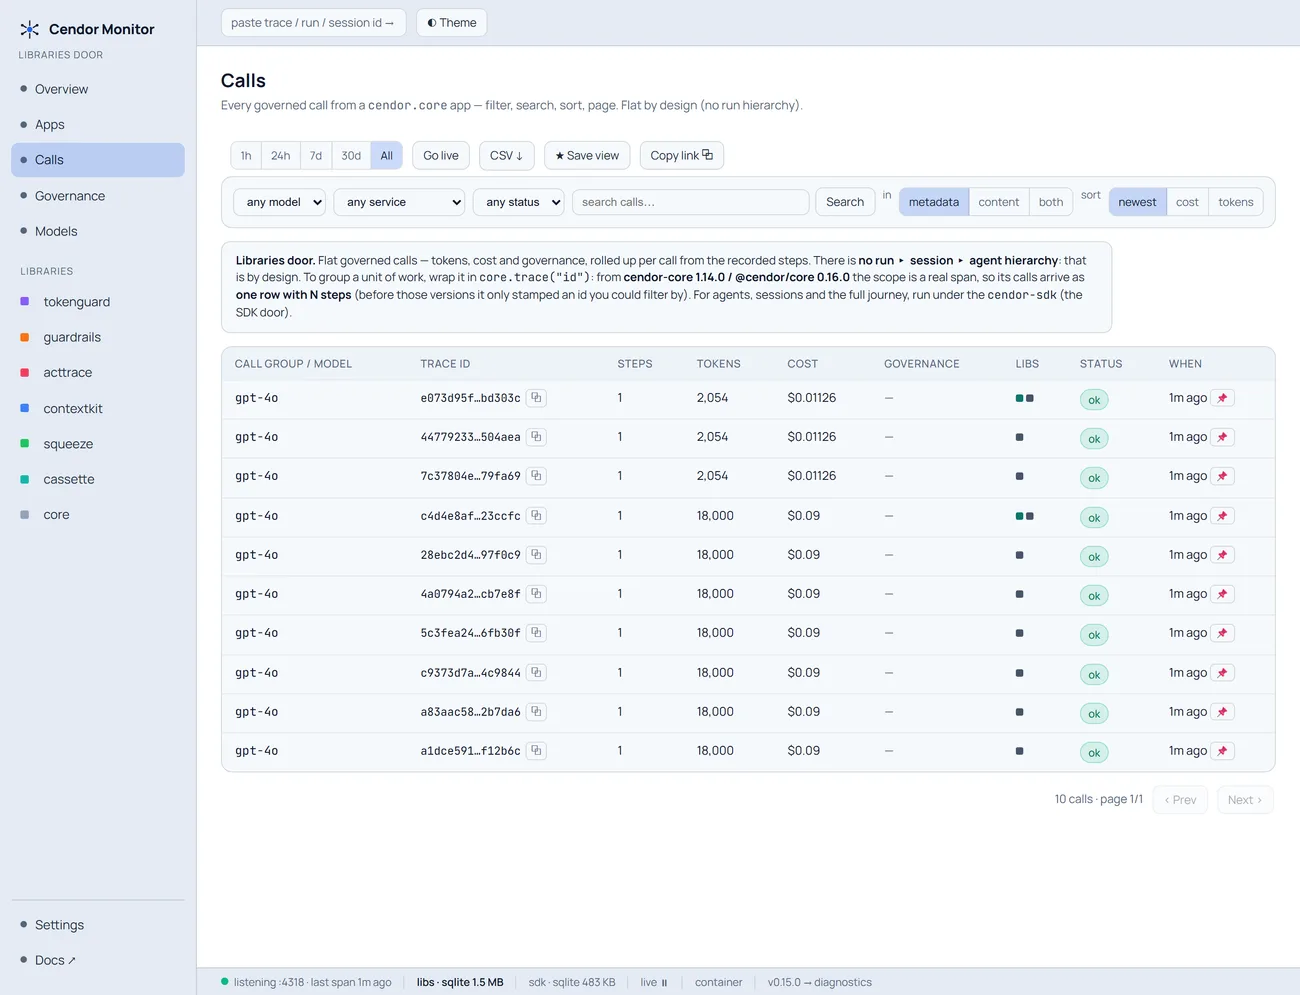Set time range to 30d

coord(351,156)
